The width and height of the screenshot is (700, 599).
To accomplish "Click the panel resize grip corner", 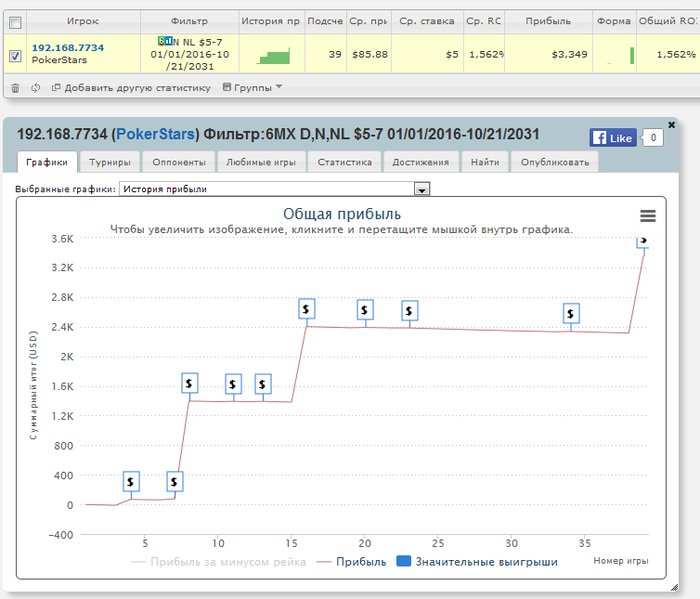I will 674,587.
